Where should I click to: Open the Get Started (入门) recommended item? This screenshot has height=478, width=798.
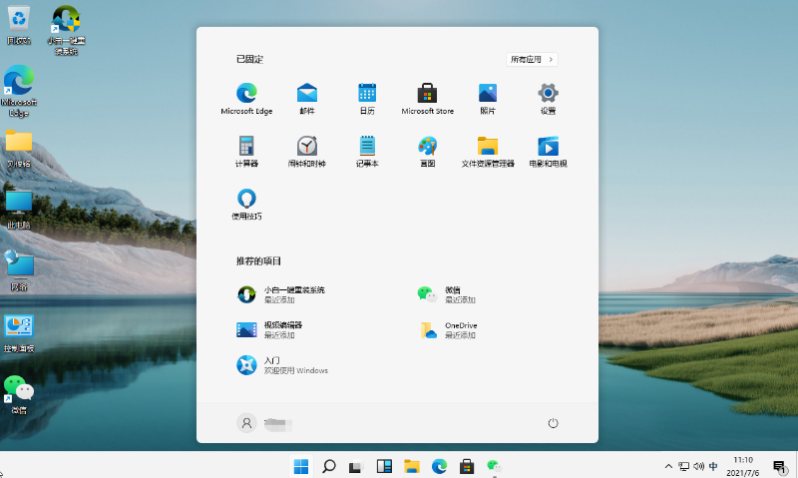click(282, 365)
